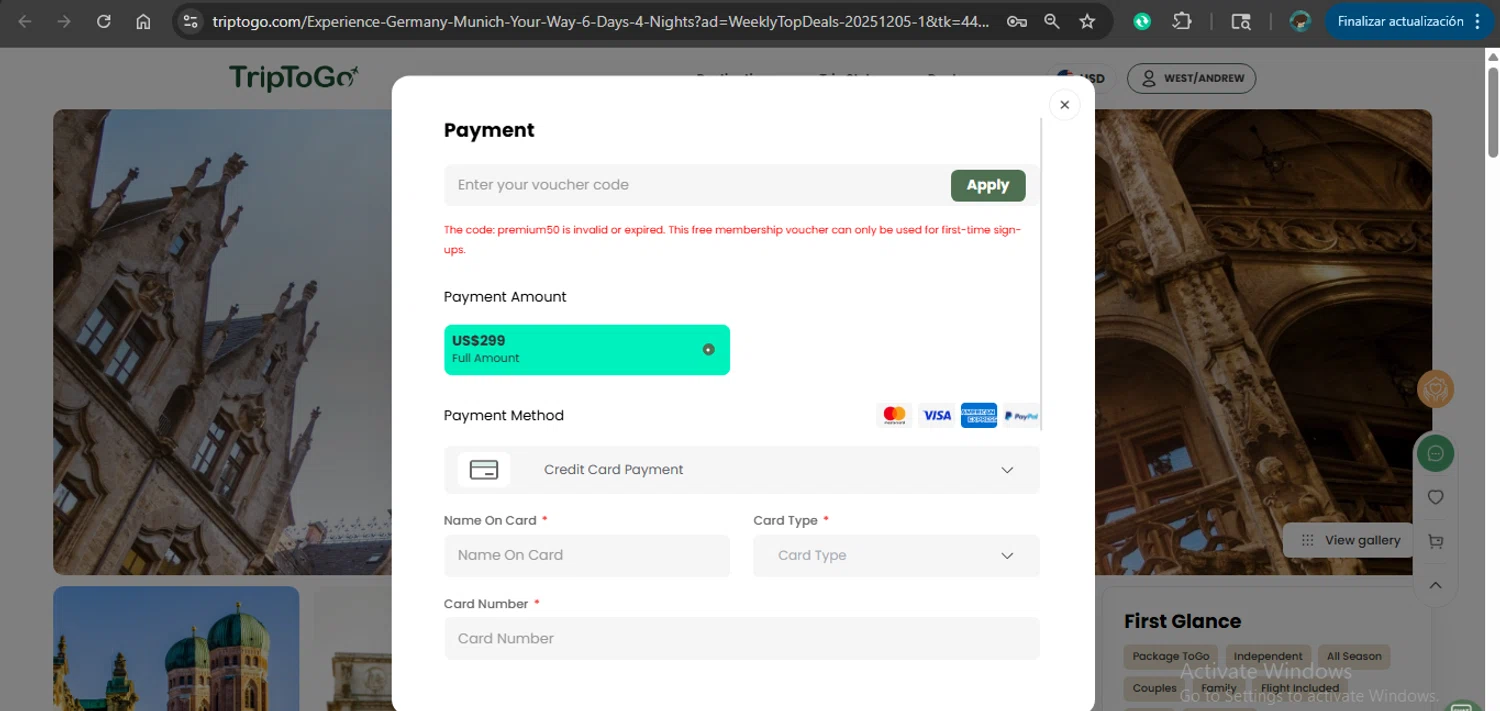Viewport: 1500px width, 711px height.
Task: Click Finalizar actualización button
Action: coord(1400,21)
